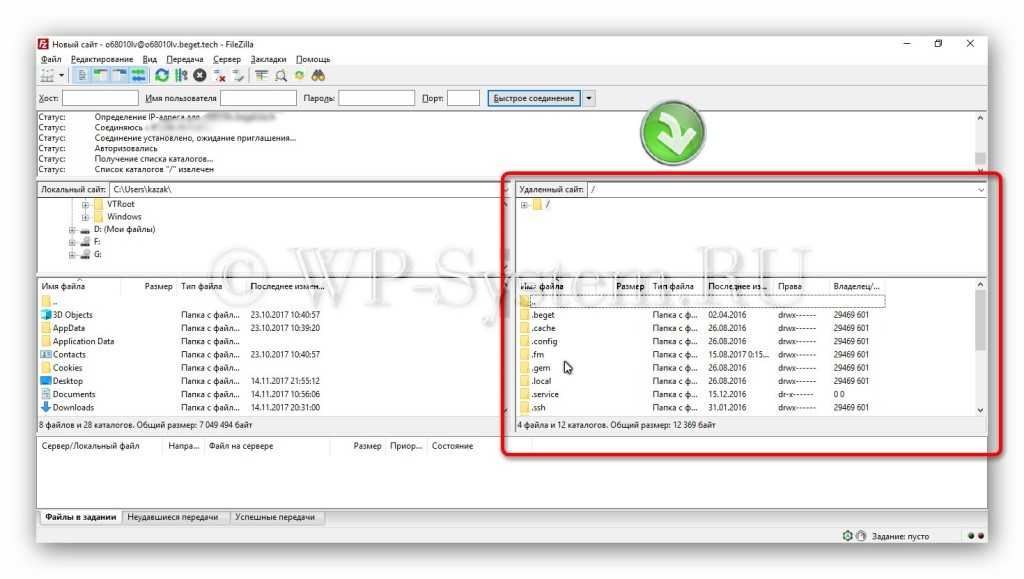Toggle transfer queue display icon

[x=138, y=75]
